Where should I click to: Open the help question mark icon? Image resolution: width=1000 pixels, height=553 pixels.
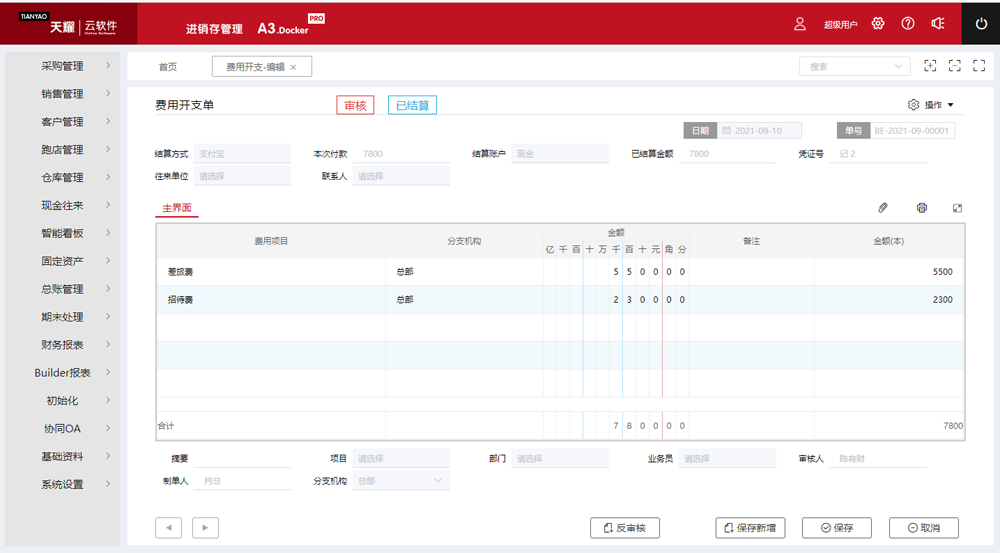908,23
